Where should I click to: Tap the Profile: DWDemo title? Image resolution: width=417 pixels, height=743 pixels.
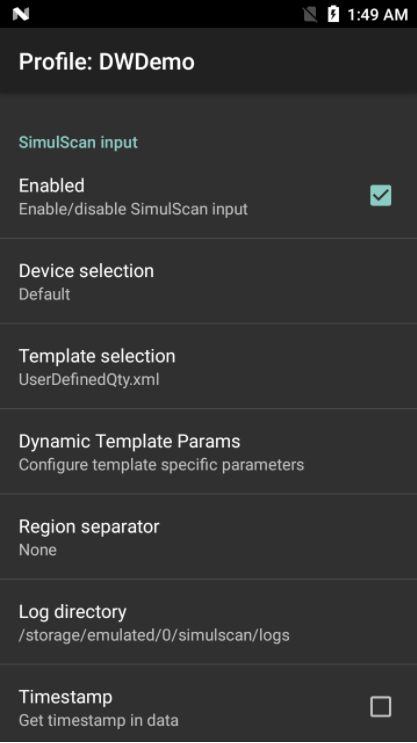click(107, 62)
